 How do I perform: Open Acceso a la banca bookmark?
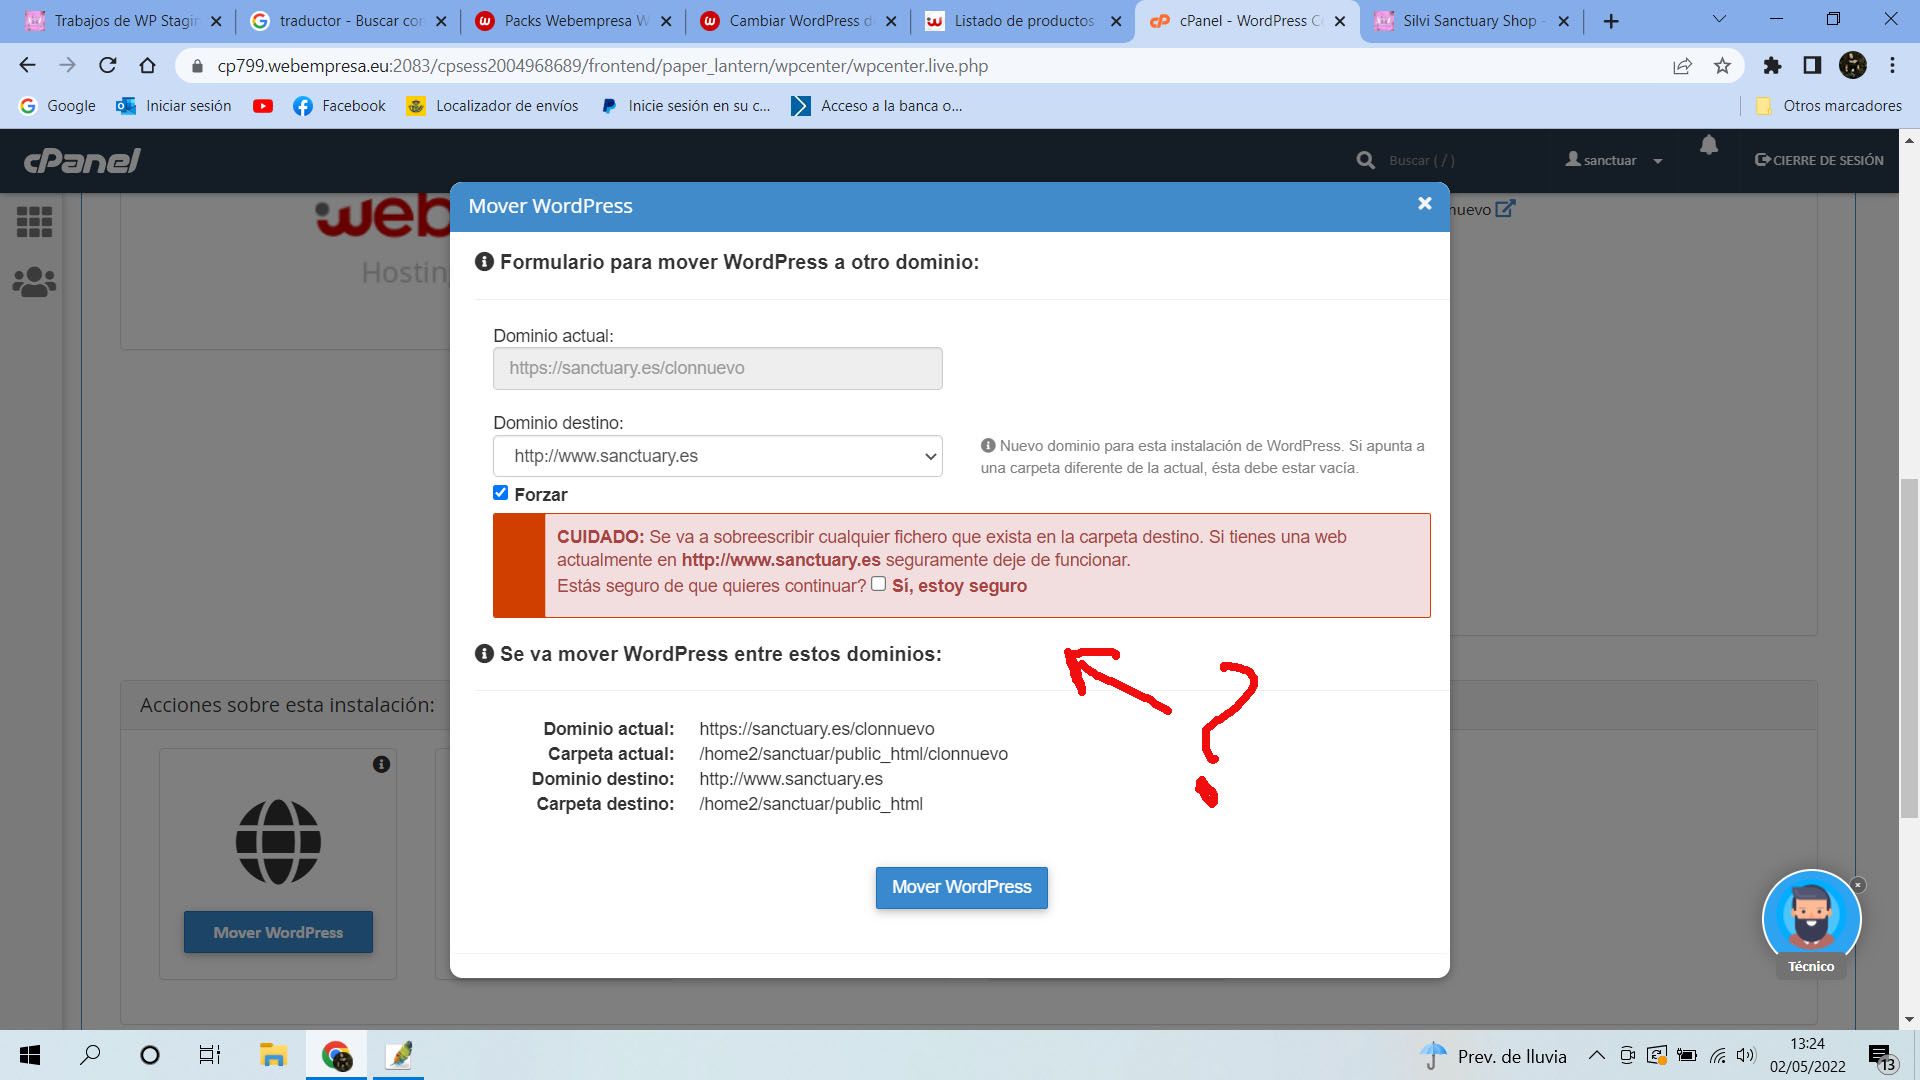876,106
